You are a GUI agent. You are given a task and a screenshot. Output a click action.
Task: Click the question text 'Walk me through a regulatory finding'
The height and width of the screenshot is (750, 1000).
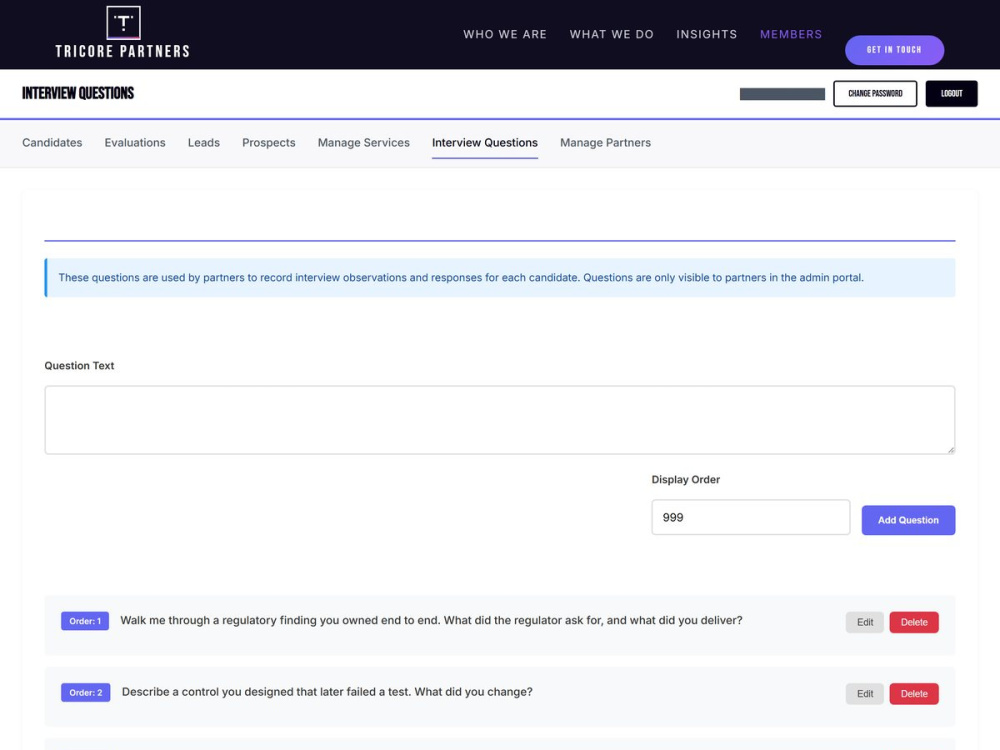pyautogui.click(x=431, y=621)
